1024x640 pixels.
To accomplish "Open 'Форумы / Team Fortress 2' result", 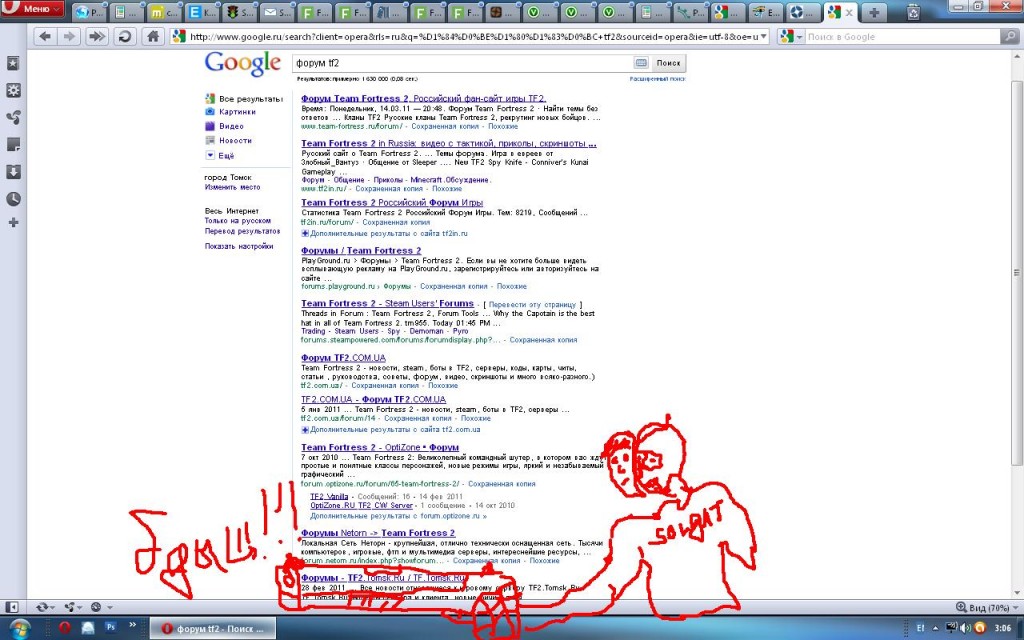I will coord(361,250).
